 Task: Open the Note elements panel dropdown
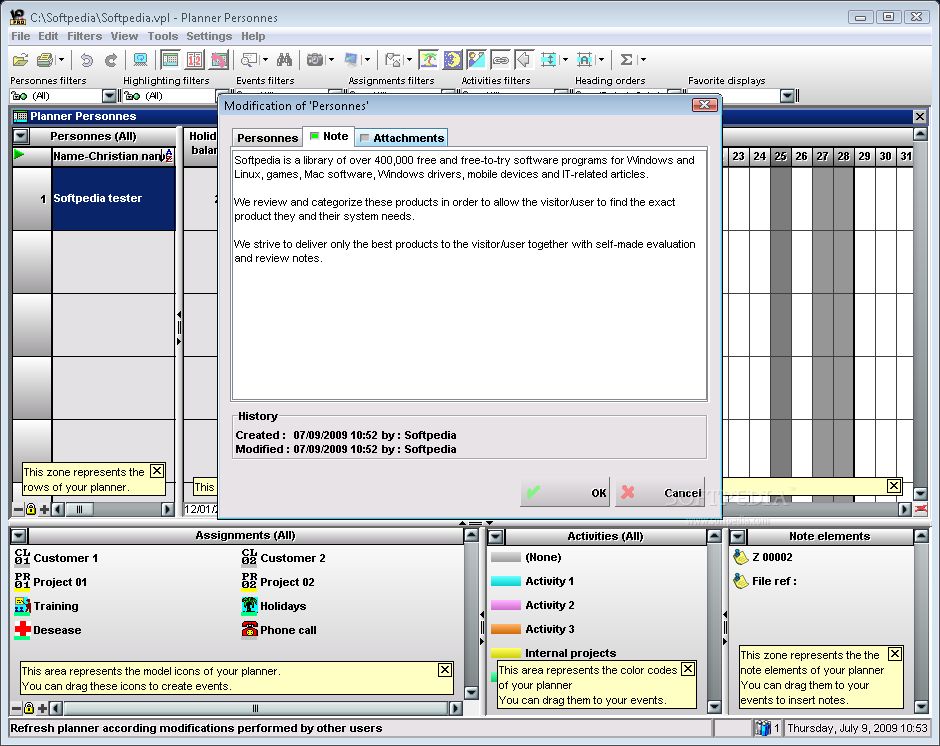pos(737,536)
